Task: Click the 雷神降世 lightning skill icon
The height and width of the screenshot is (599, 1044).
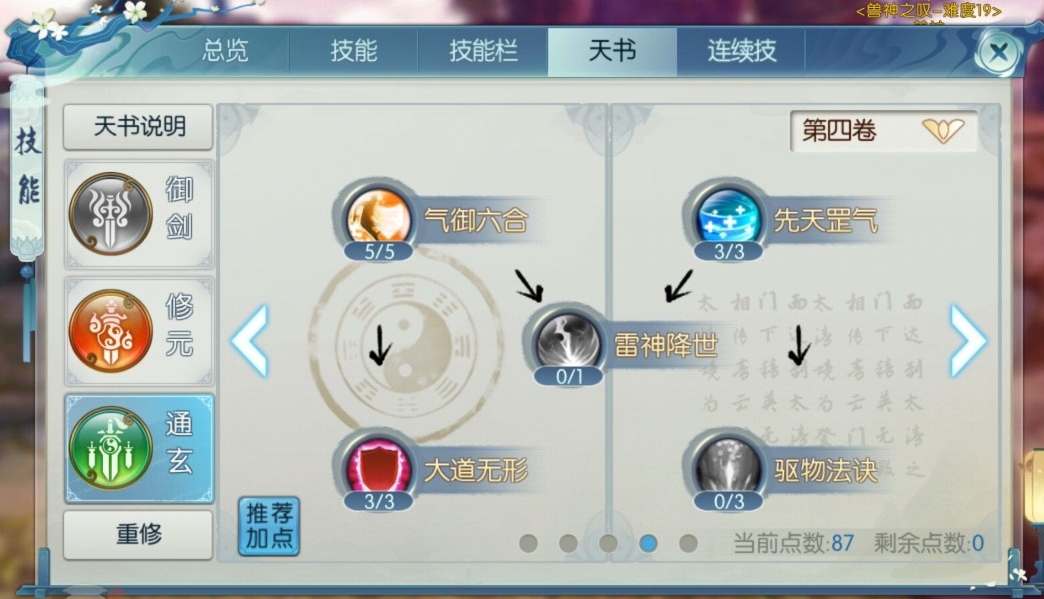Action: [569, 342]
